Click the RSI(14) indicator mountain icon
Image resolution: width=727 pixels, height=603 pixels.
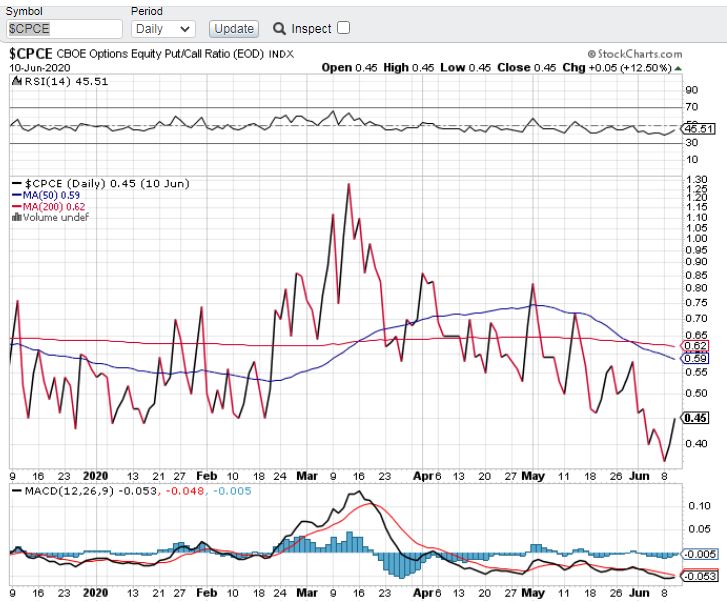[x=17, y=81]
